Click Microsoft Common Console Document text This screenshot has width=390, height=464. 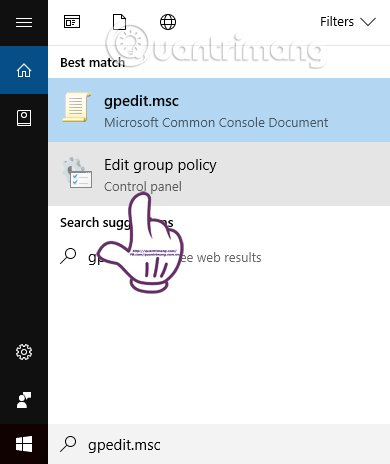coord(216,123)
